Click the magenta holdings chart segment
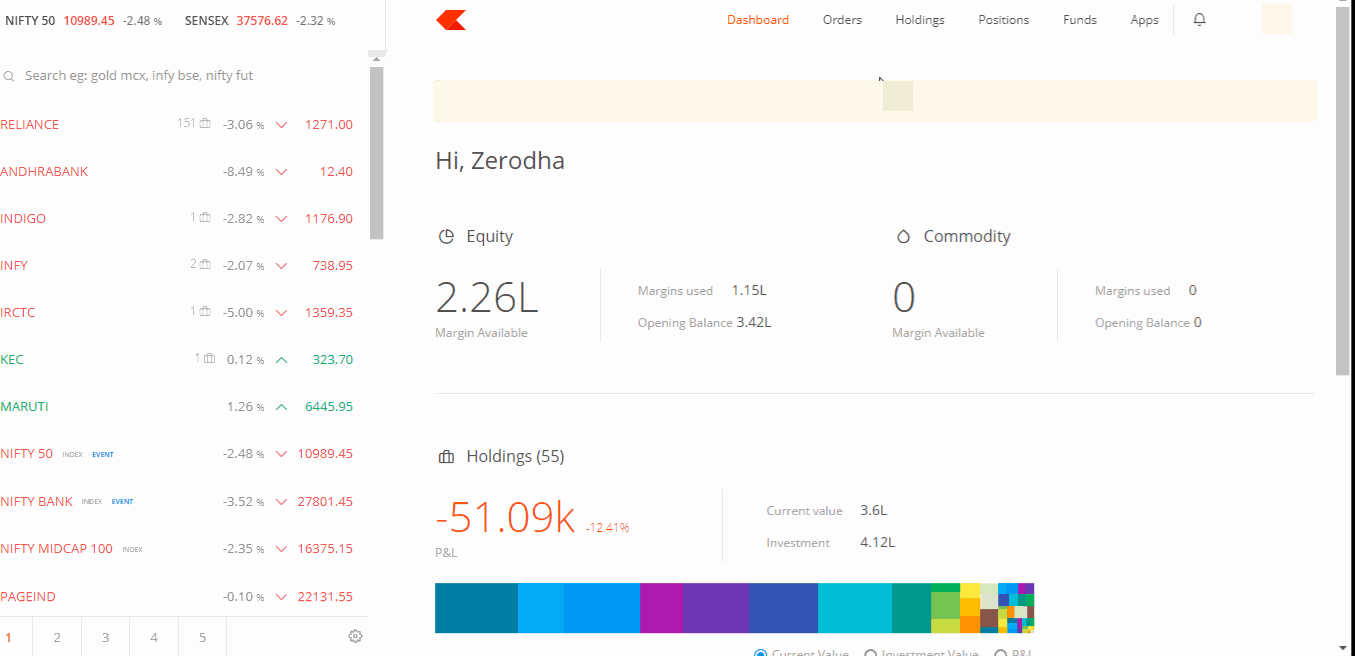The height and width of the screenshot is (656, 1355). [x=661, y=608]
